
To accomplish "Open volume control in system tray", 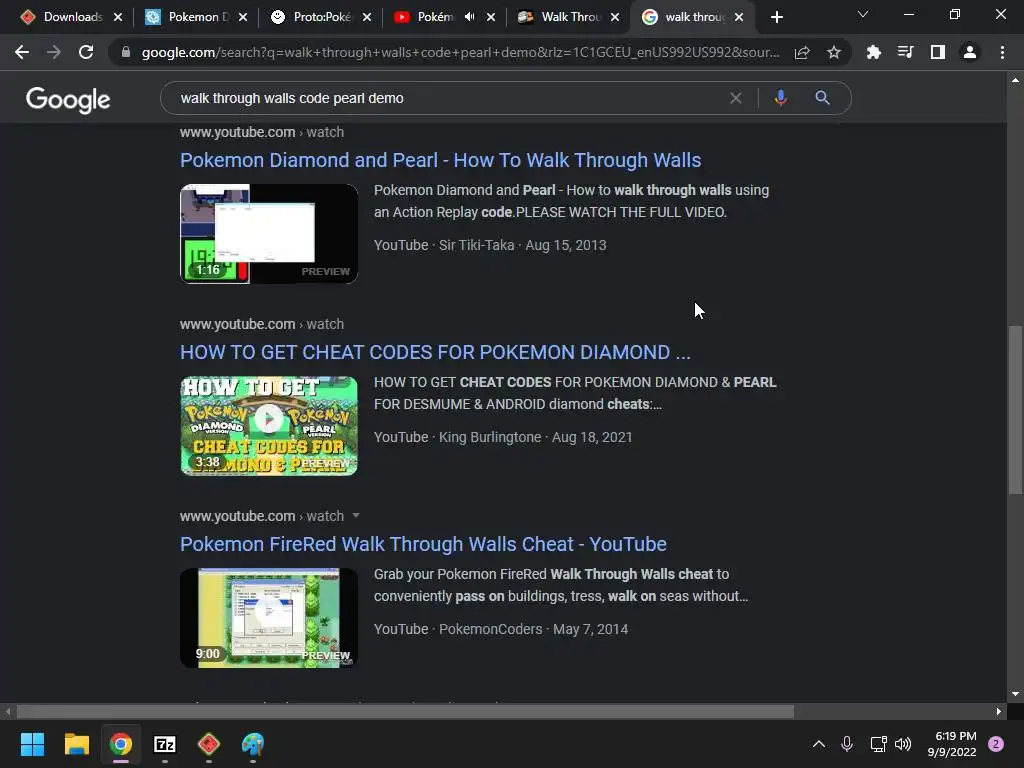I will (x=903, y=744).
